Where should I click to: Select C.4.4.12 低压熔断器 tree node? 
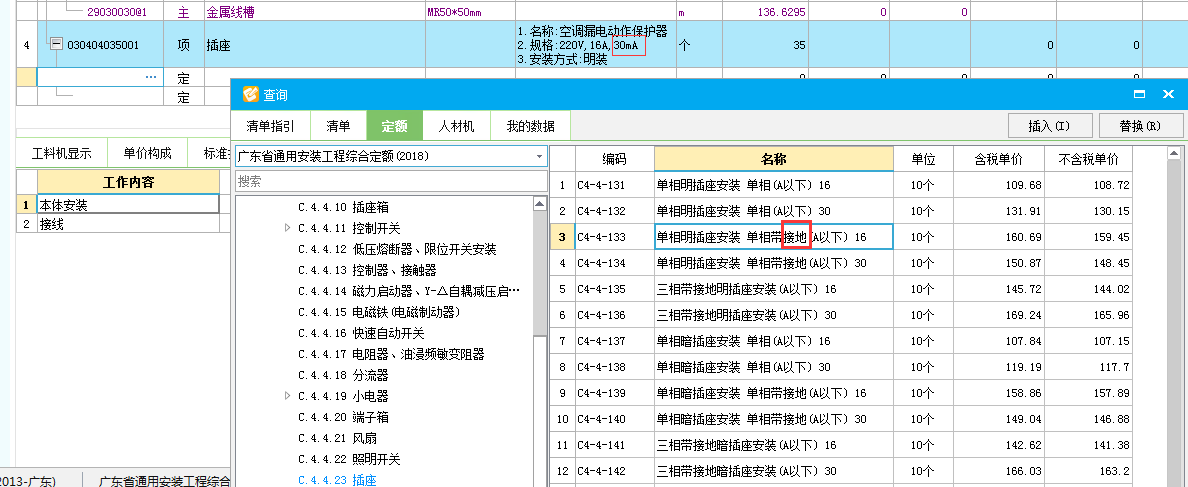tap(397, 249)
